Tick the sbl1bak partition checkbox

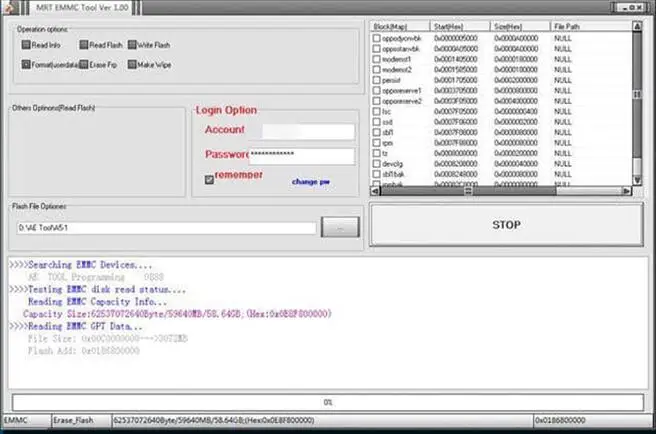point(377,174)
